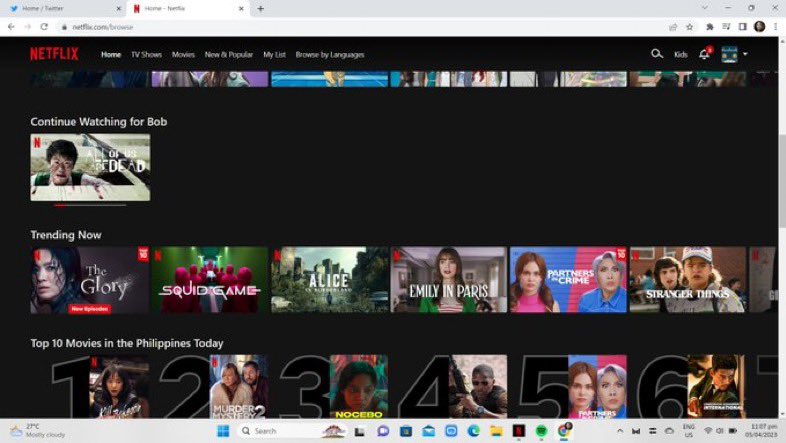Open Netflix search magnifier icon
786x443 pixels.
(x=656, y=54)
